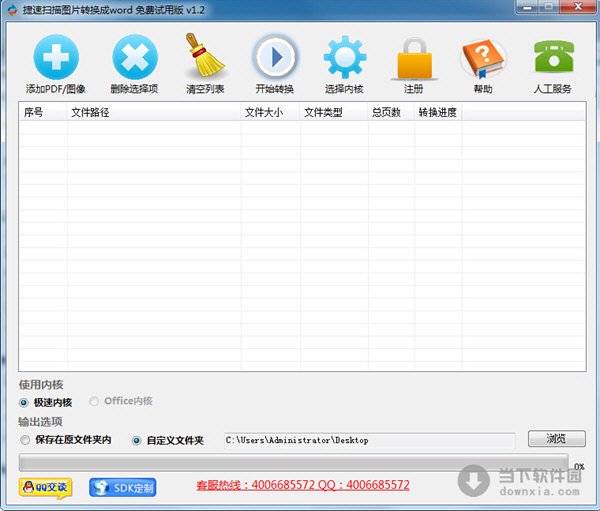
Task: Open 选择内核 gear icon
Action: click(x=345, y=57)
